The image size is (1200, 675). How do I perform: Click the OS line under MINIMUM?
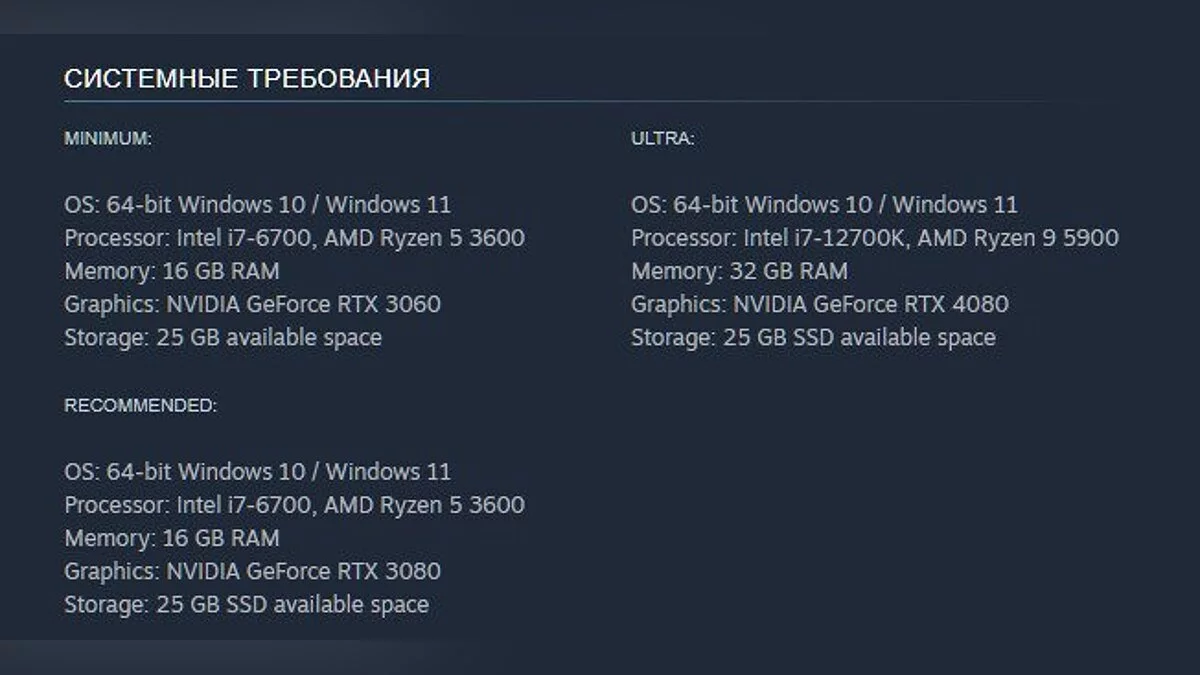click(x=257, y=205)
